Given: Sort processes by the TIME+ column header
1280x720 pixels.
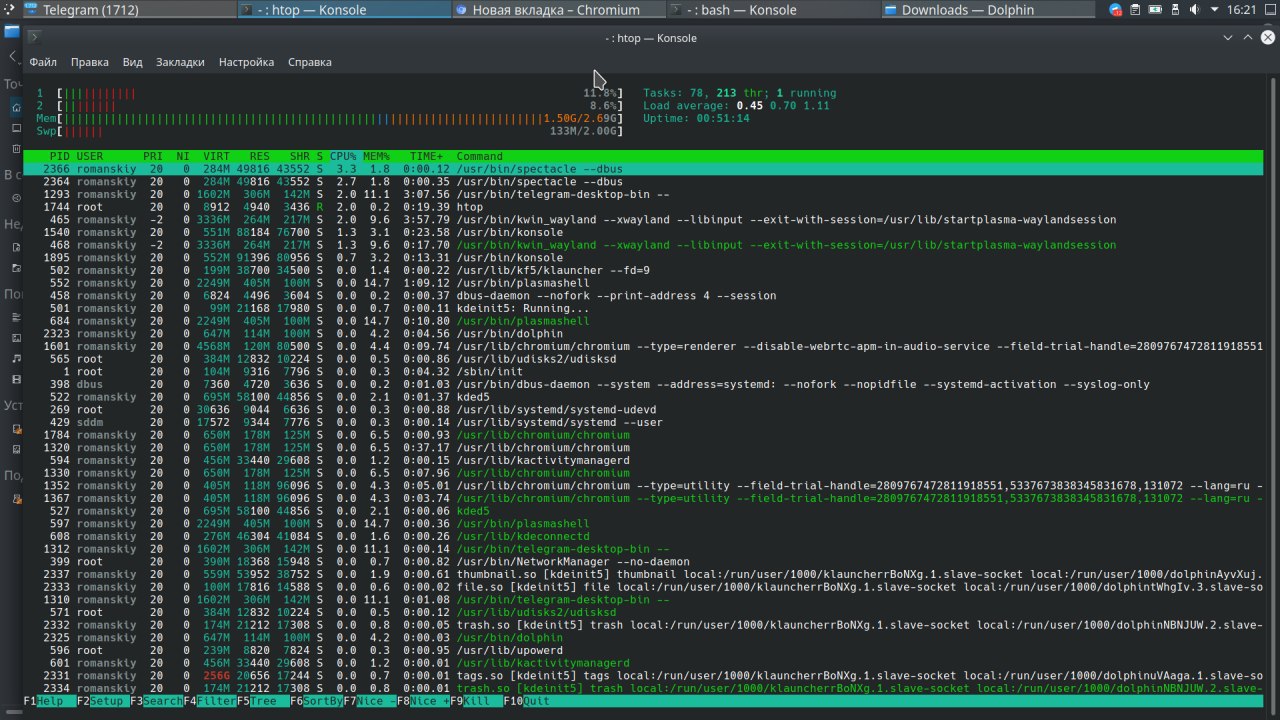Looking at the screenshot, I should [426, 156].
